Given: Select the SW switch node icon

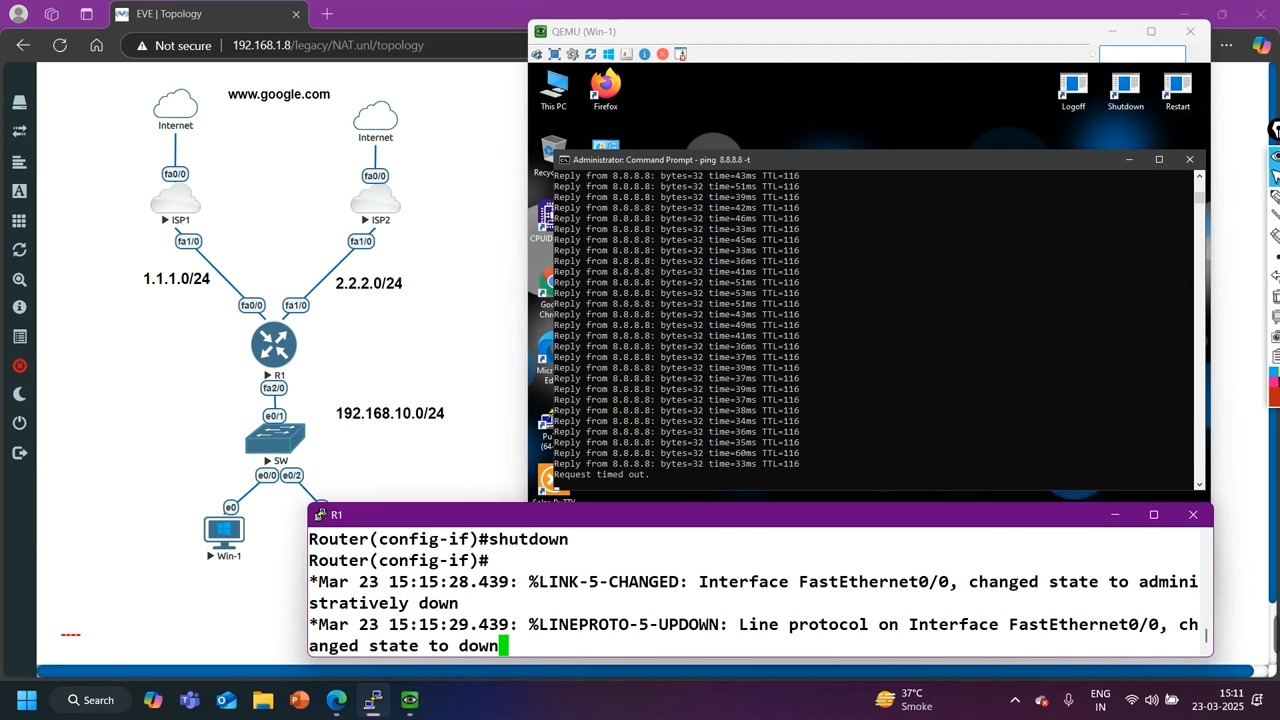Looking at the screenshot, I should pos(275,438).
